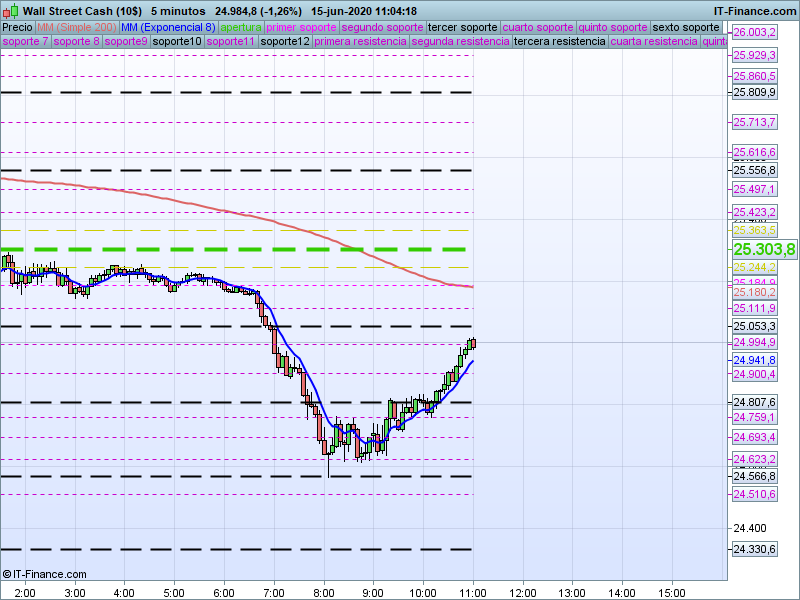Click the 8:00 time axis label
This screenshot has width=800, height=600.
pos(323,593)
